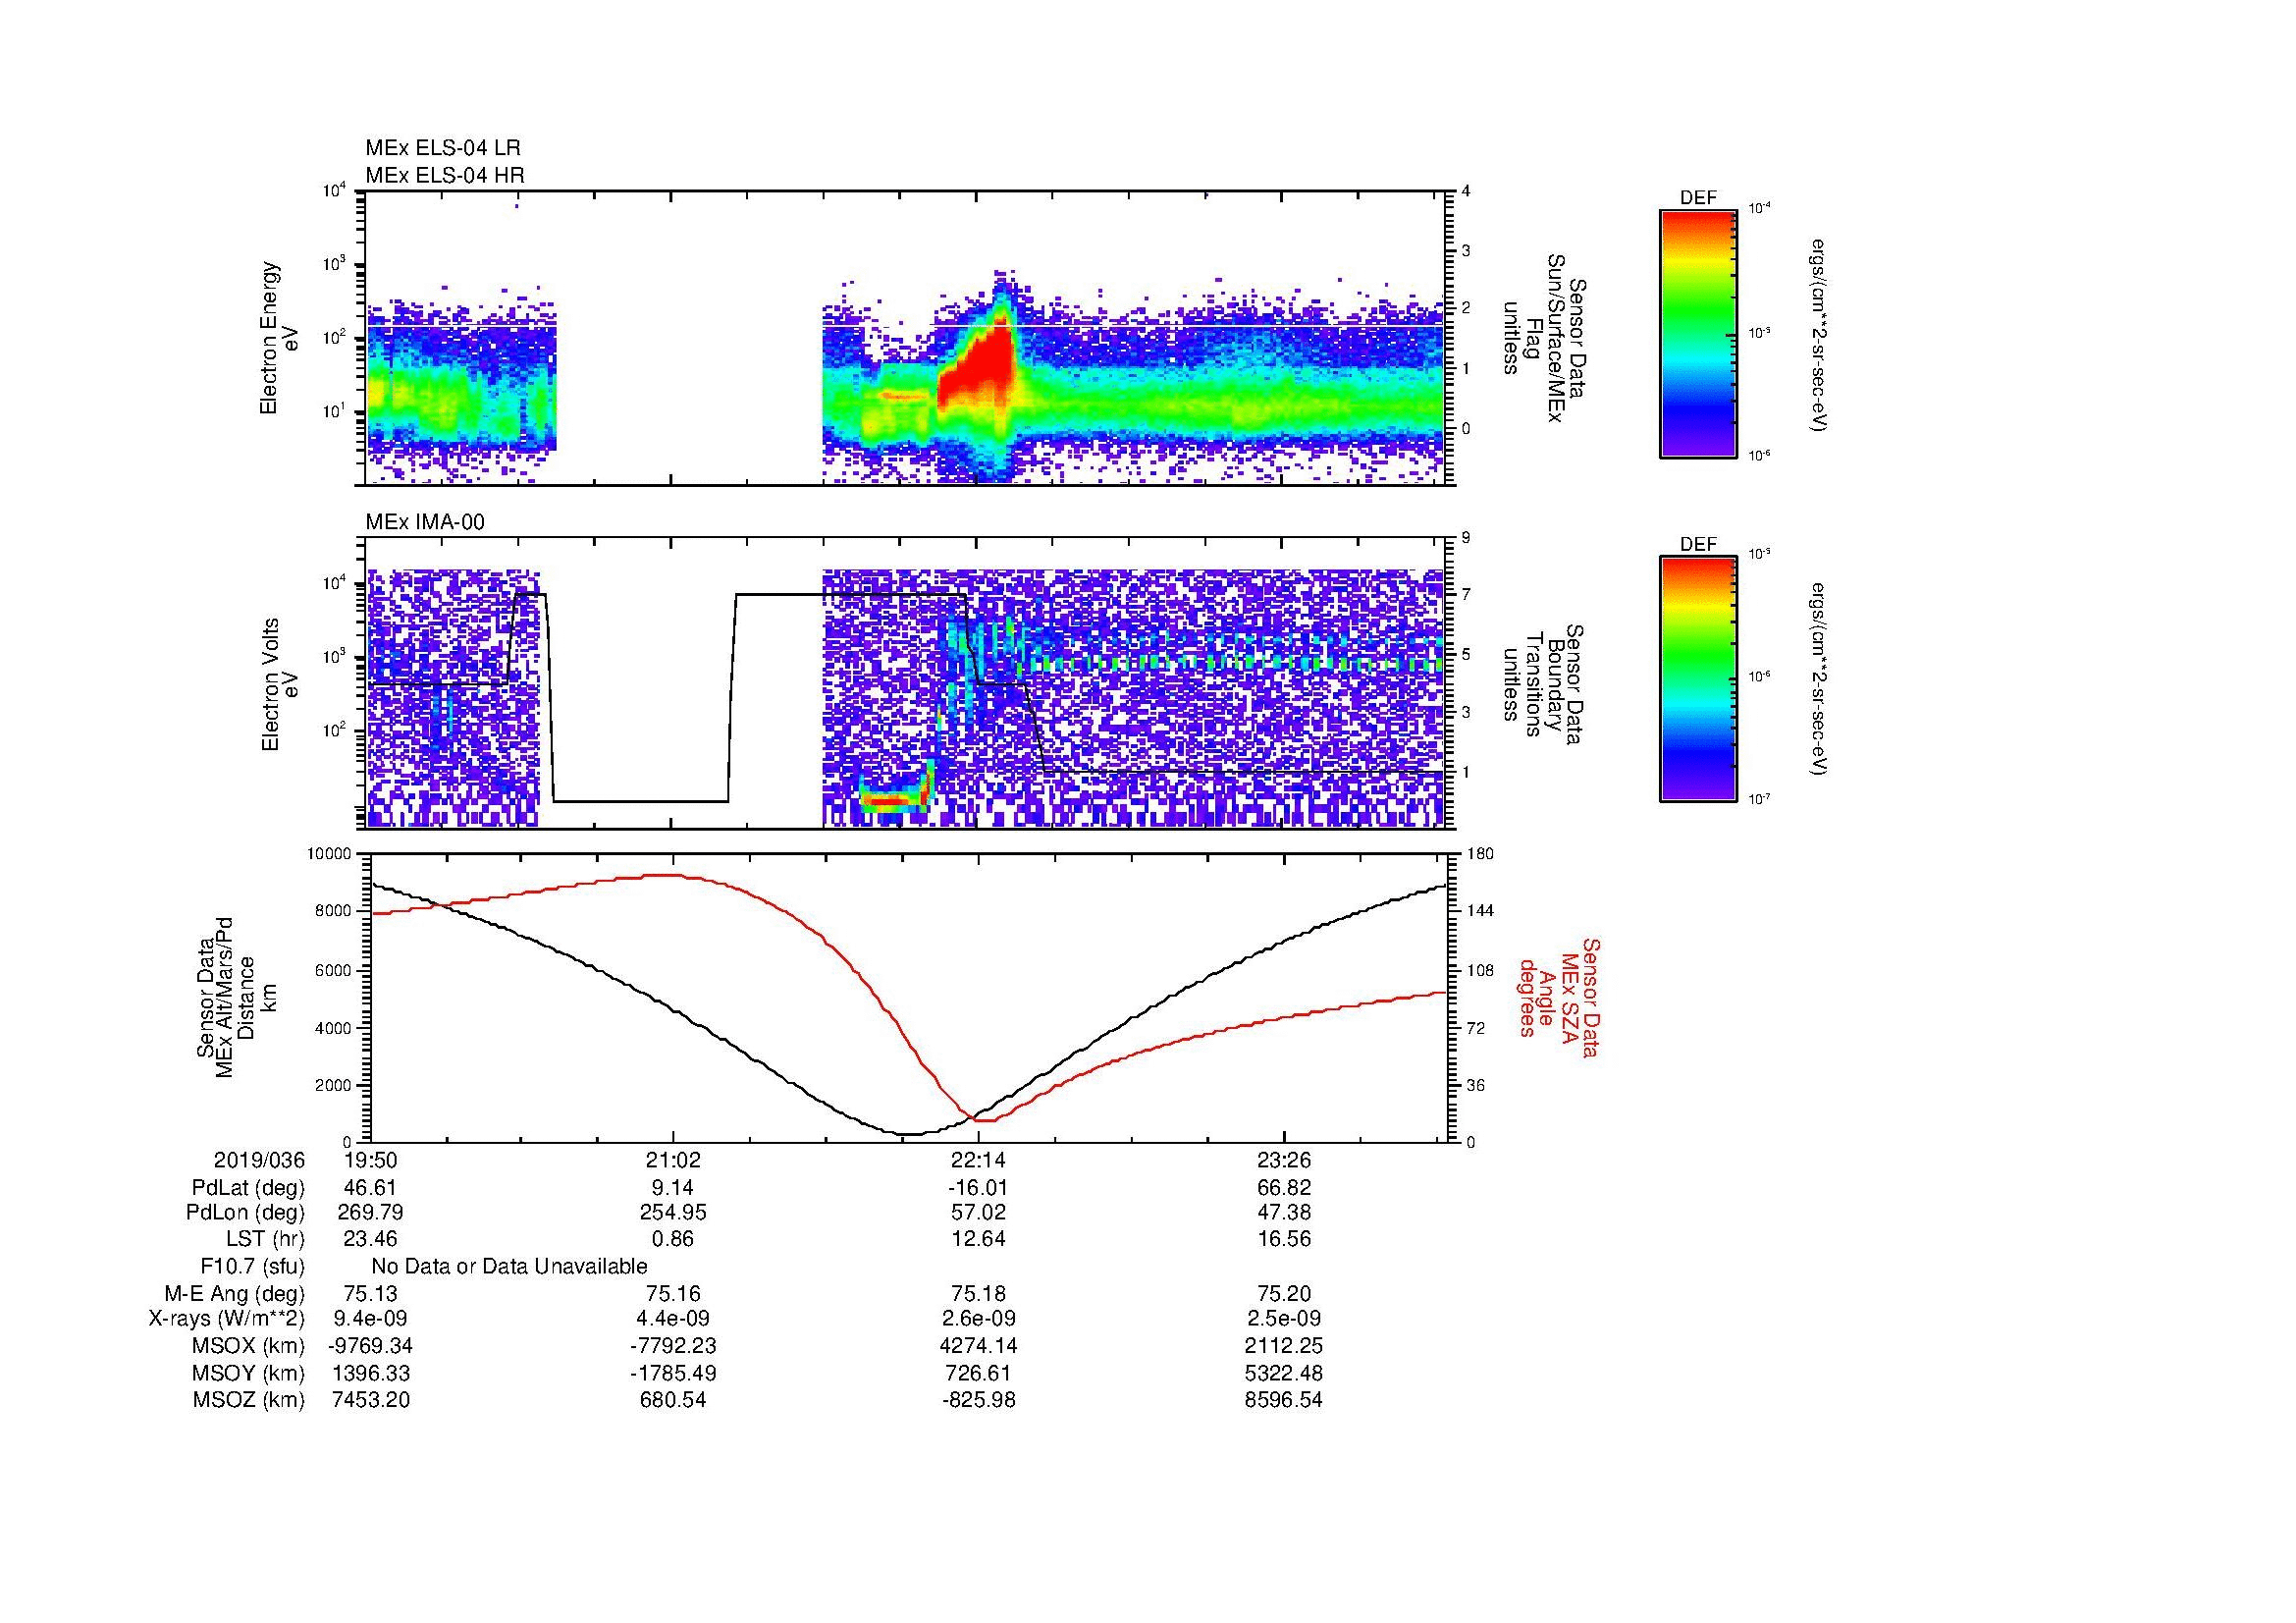This screenshot has width=2296, height=1623.
Task: Click the 'Electron Volts eV' axis label
Action: (x=281, y=684)
